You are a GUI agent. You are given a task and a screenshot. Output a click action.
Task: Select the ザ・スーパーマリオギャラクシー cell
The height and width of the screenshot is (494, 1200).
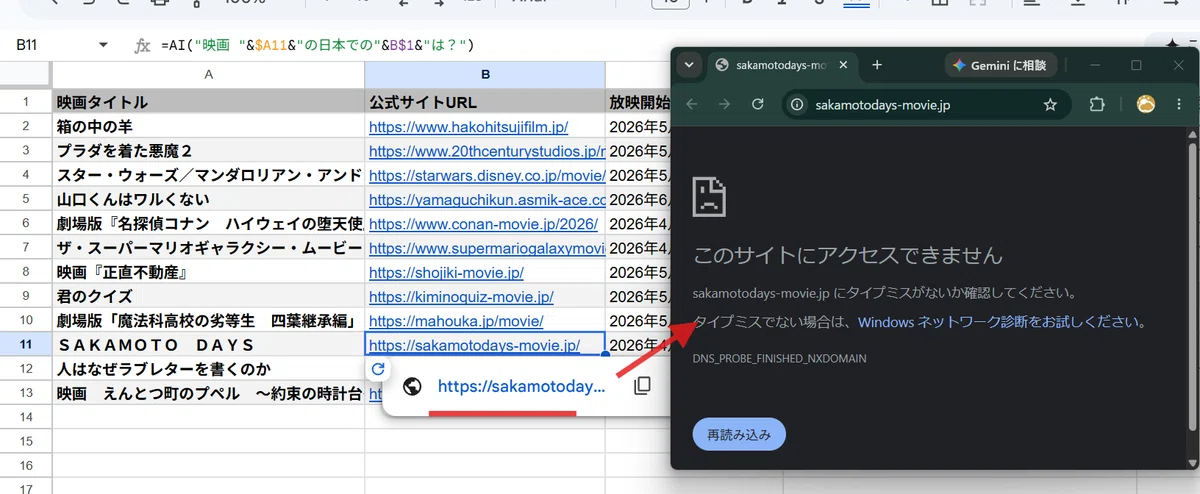[x=208, y=248]
